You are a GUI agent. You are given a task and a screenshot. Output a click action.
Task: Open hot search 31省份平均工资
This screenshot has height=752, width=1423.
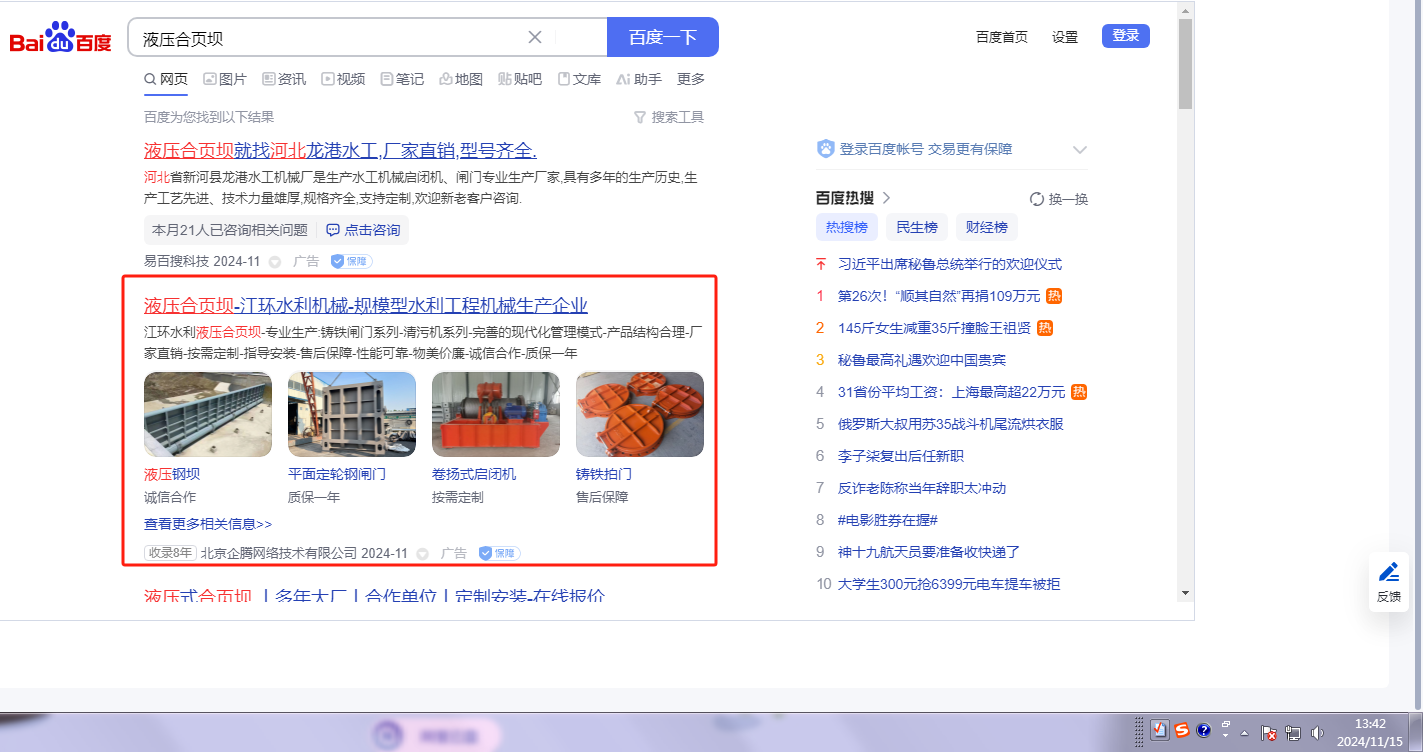click(x=952, y=392)
